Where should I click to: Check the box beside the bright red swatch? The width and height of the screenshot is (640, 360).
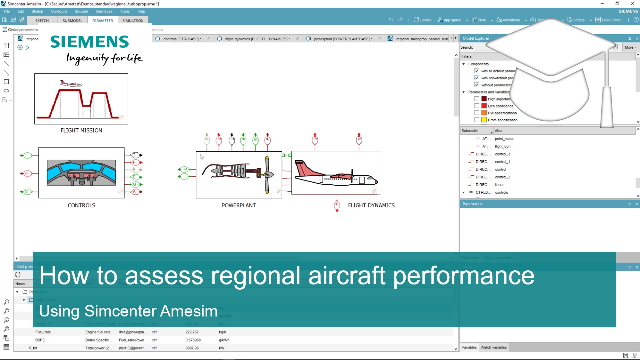[x=476, y=106]
